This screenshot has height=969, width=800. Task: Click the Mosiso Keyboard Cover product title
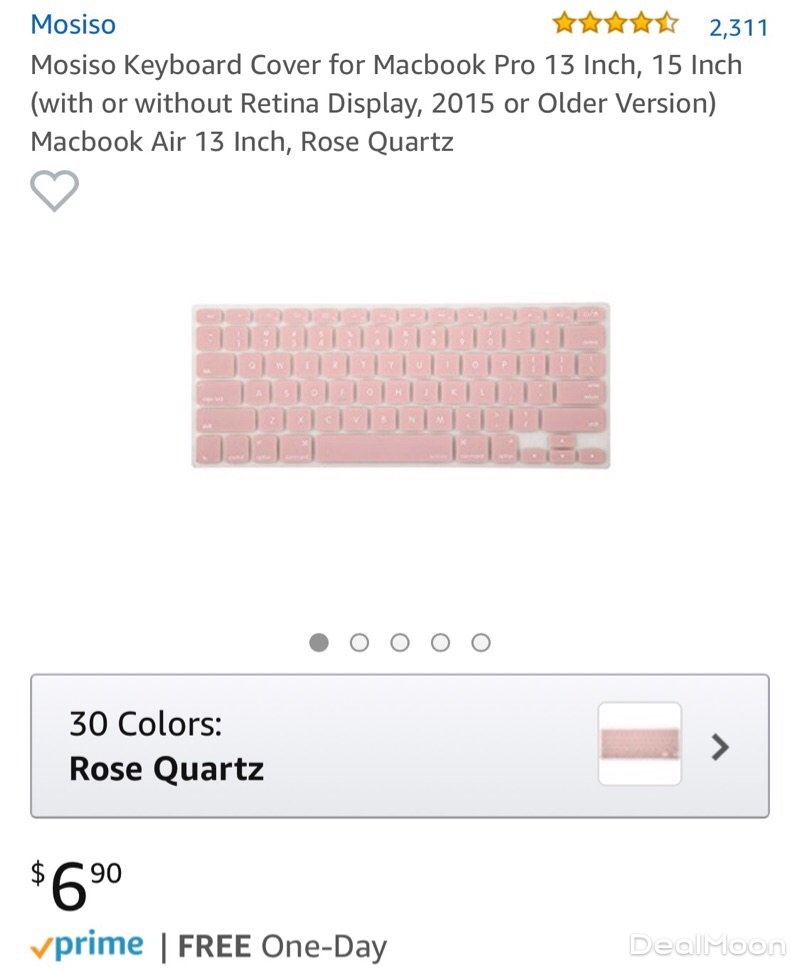[x=386, y=103]
